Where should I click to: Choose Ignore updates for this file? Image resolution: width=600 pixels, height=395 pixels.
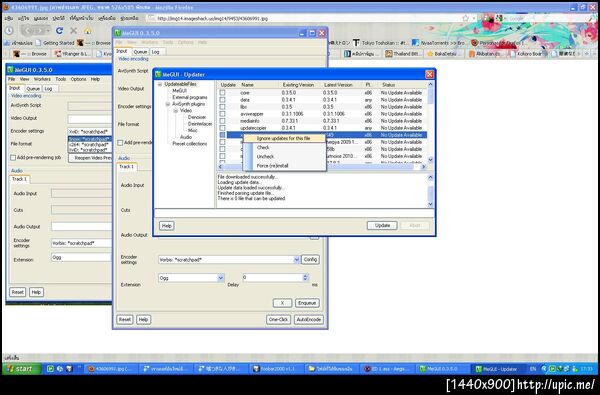(x=284, y=138)
